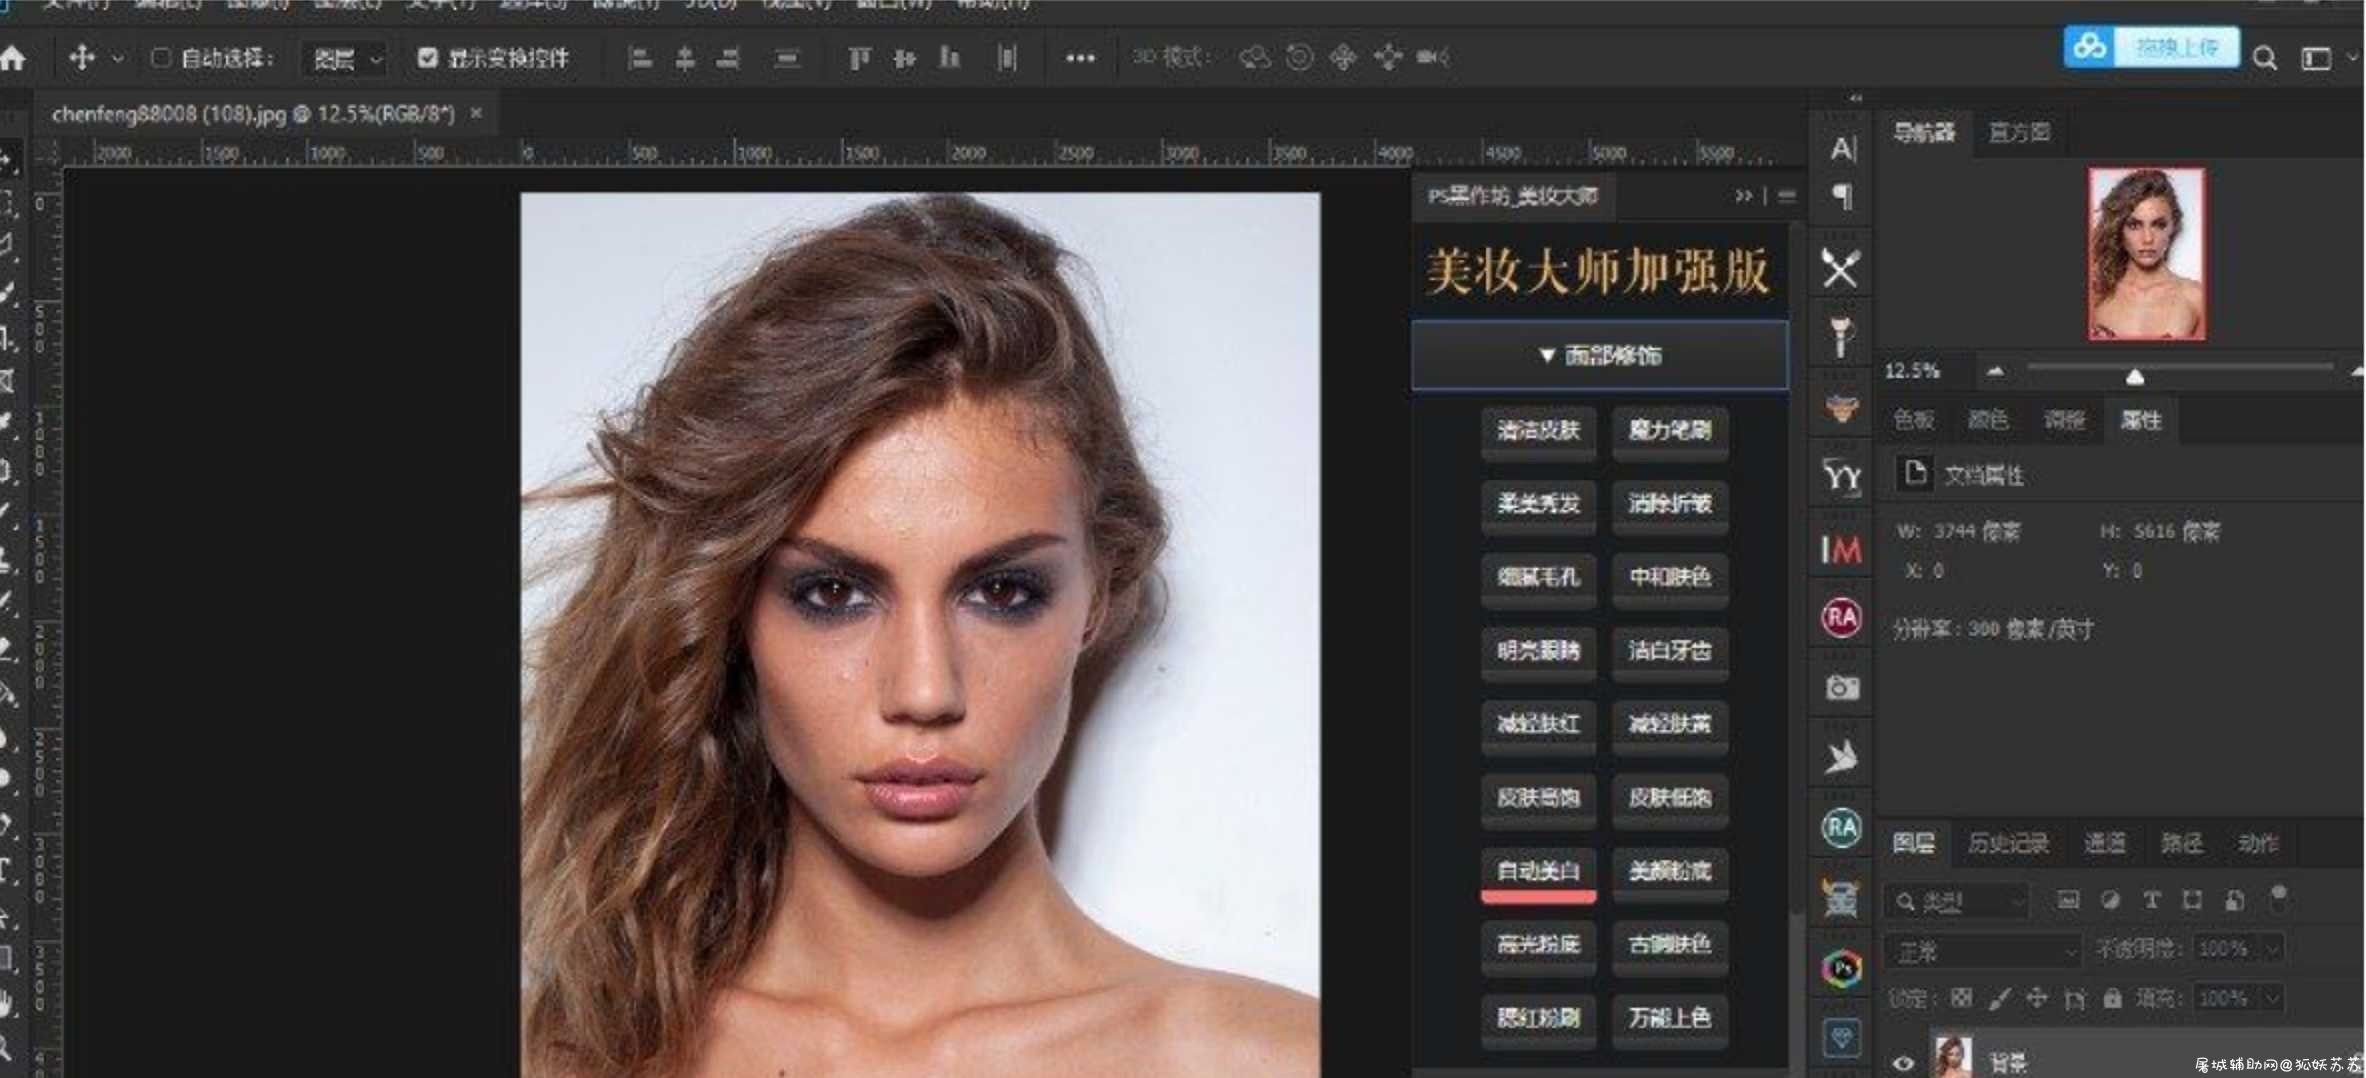Align left edges icon in options bar
This screenshot has height=1078, width=2366.
pos(640,58)
